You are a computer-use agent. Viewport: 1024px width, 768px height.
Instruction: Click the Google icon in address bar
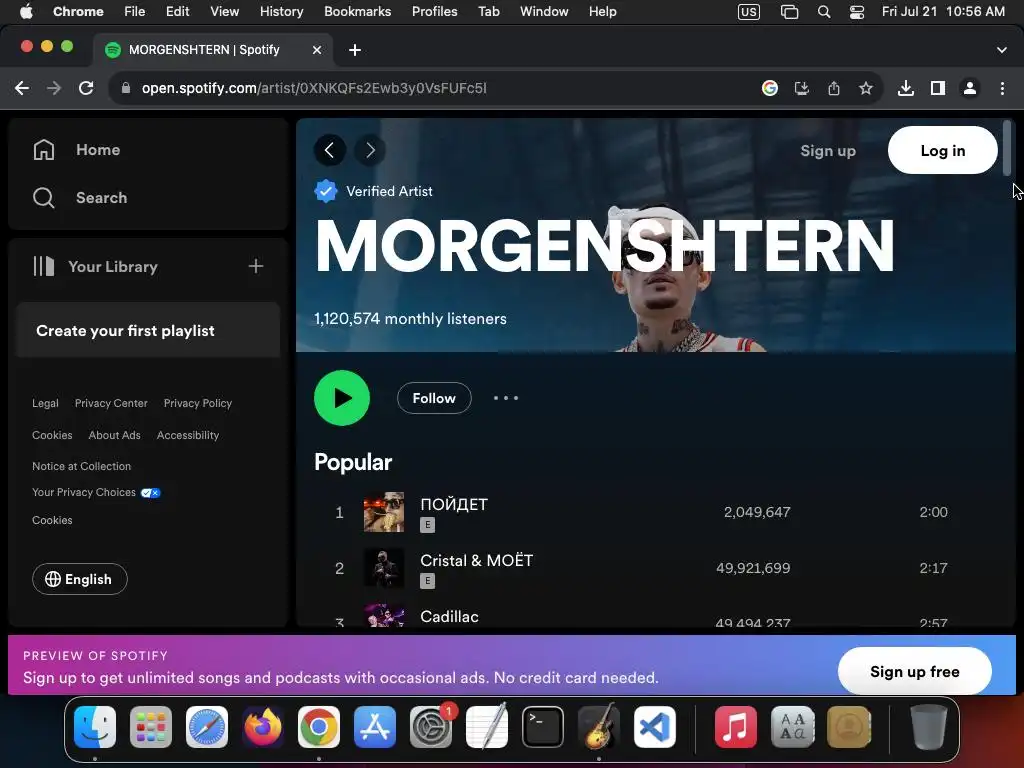(770, 88)
